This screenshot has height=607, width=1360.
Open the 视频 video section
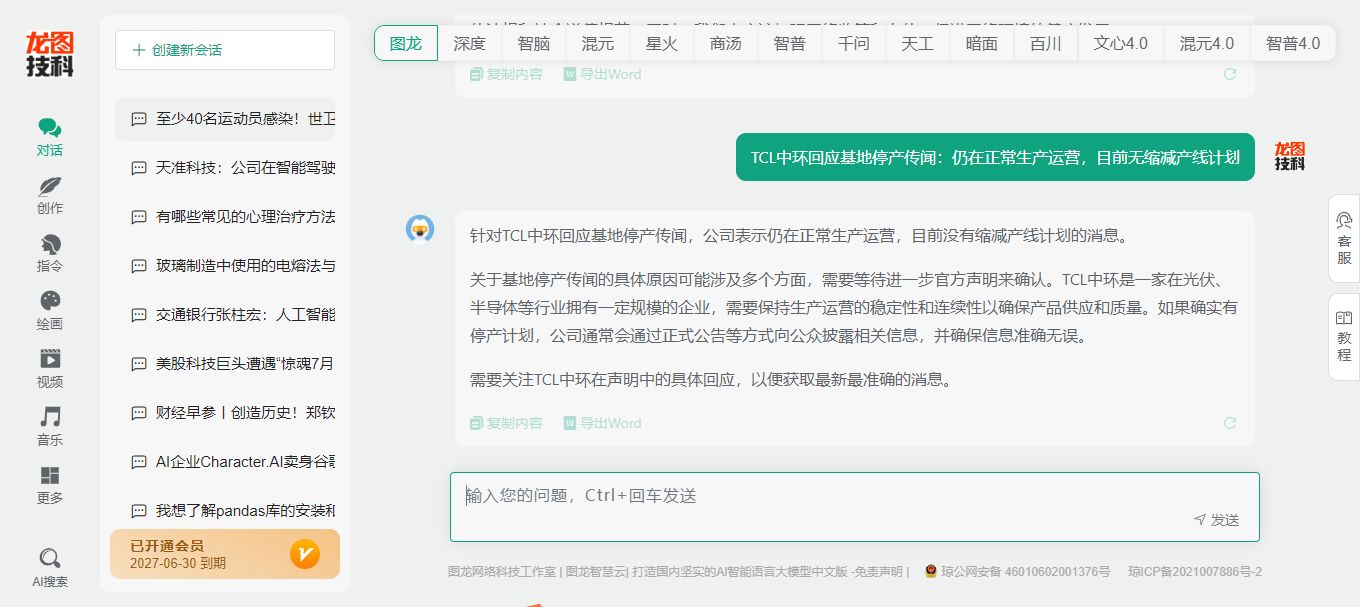(x=50, y=369)
